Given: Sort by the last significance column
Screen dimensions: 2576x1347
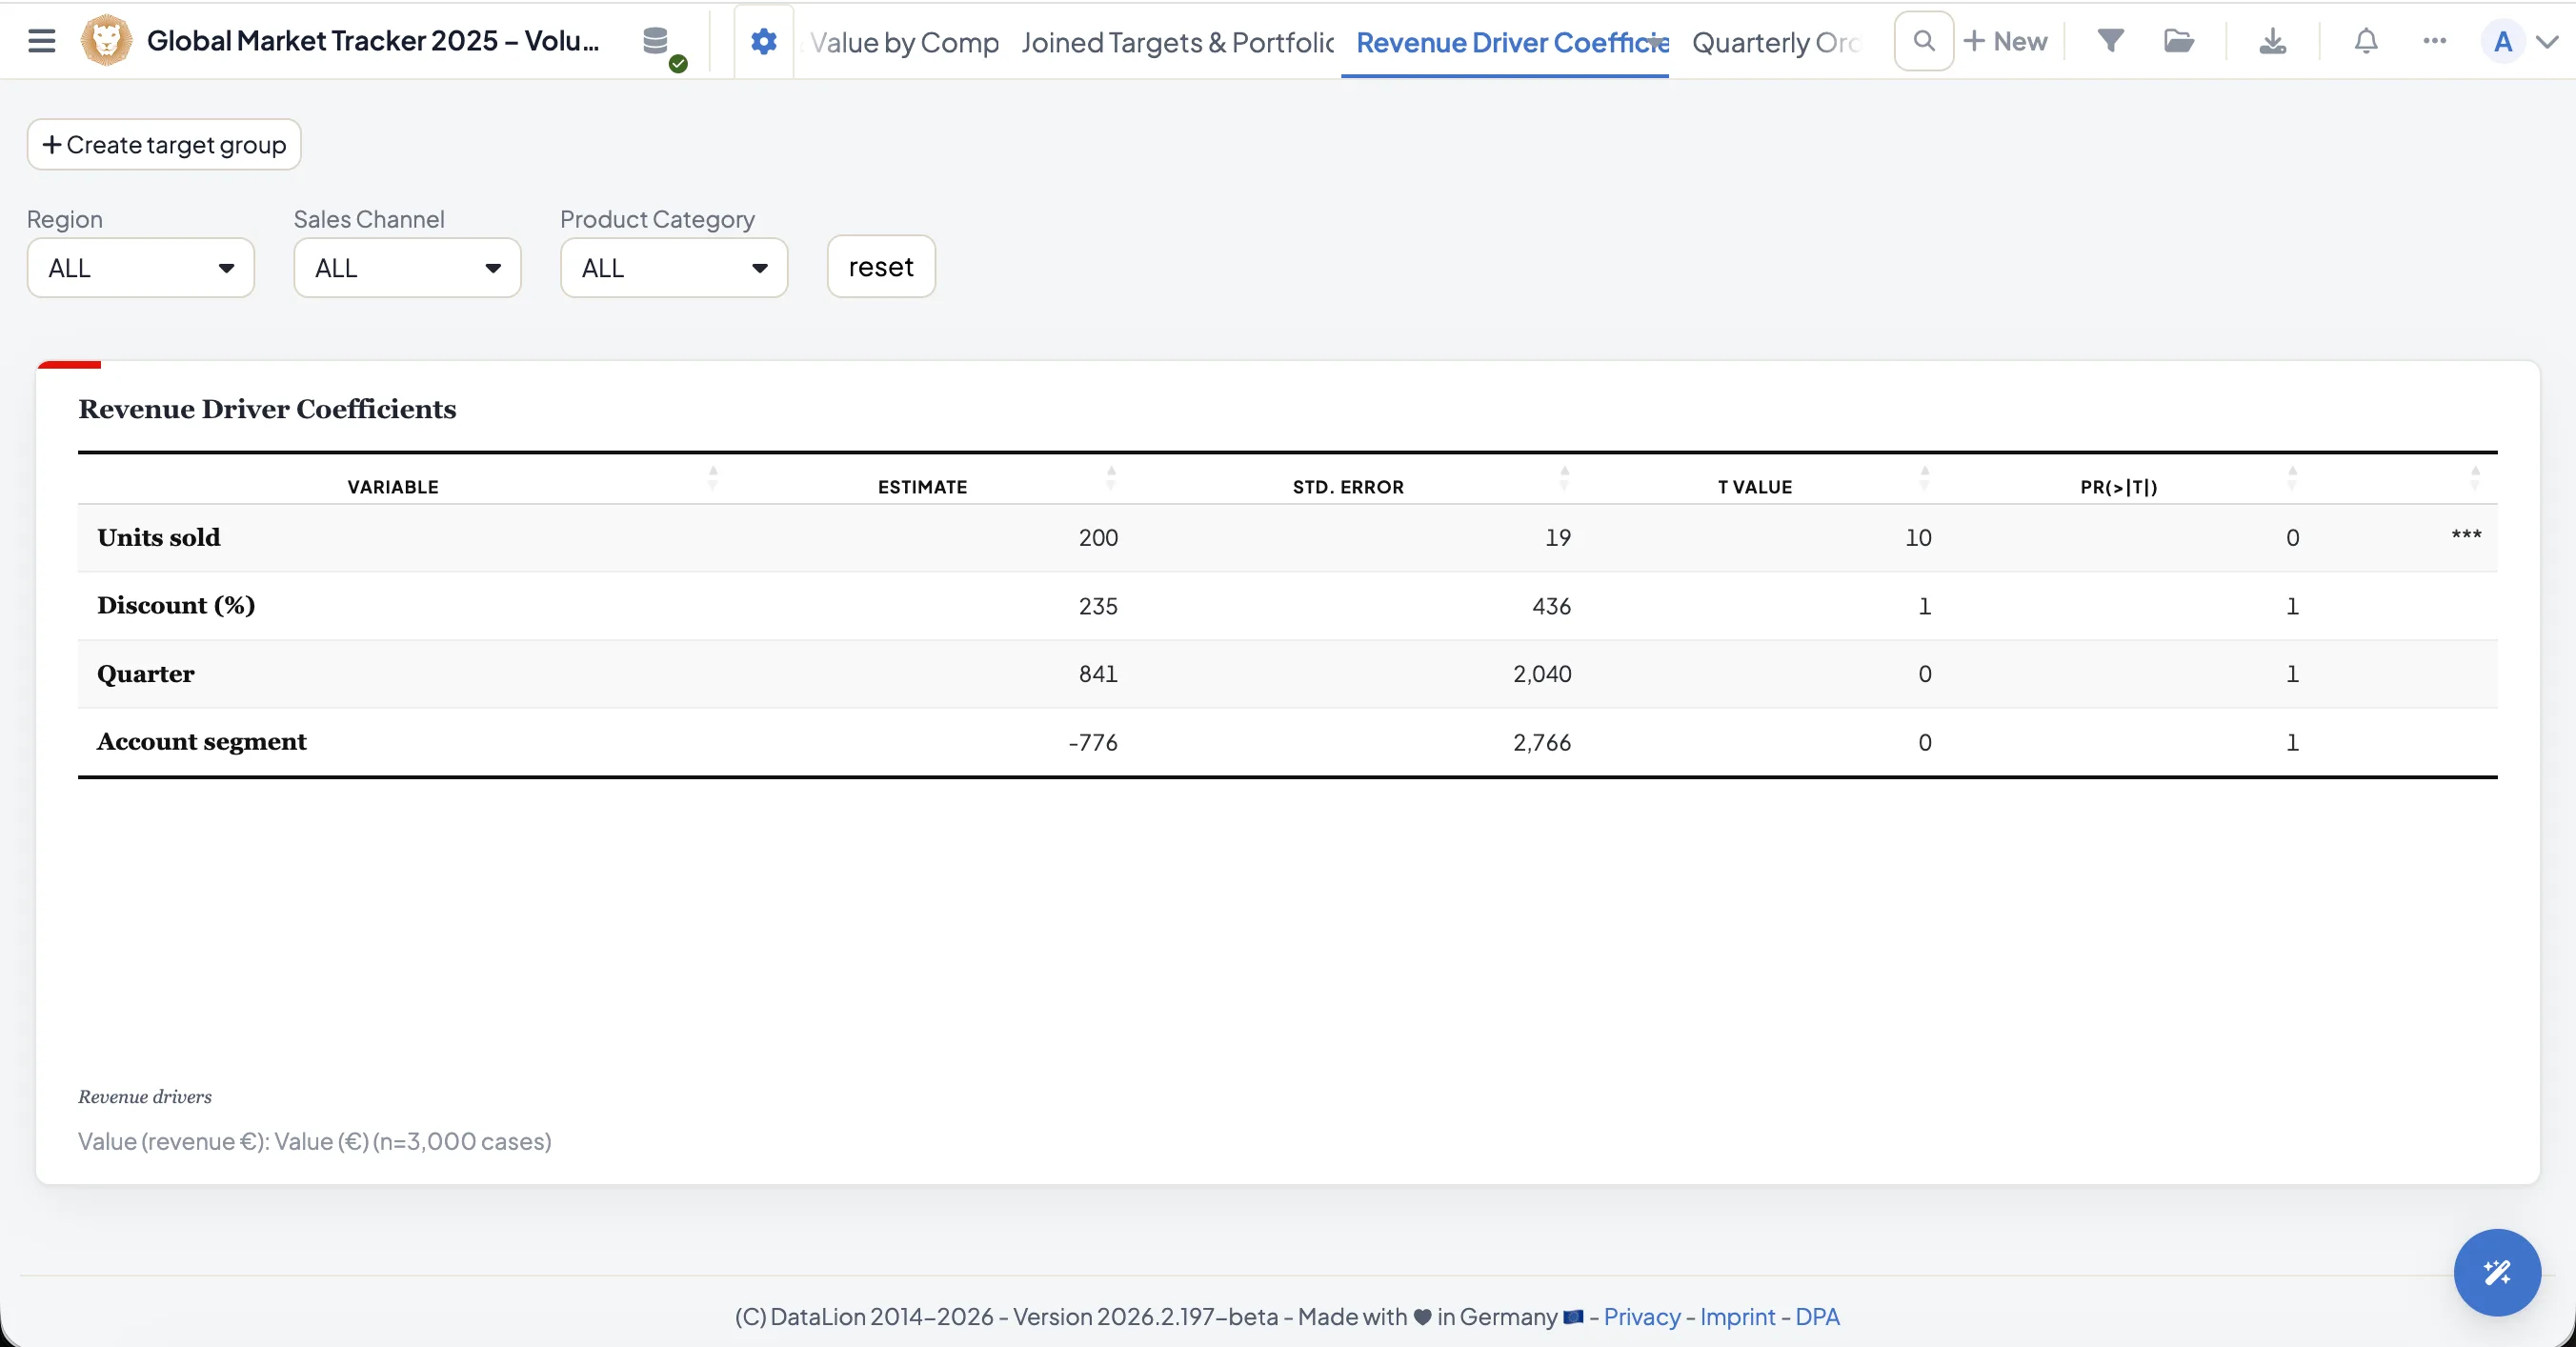Looking at the screenshot, I should [2475, 479].
